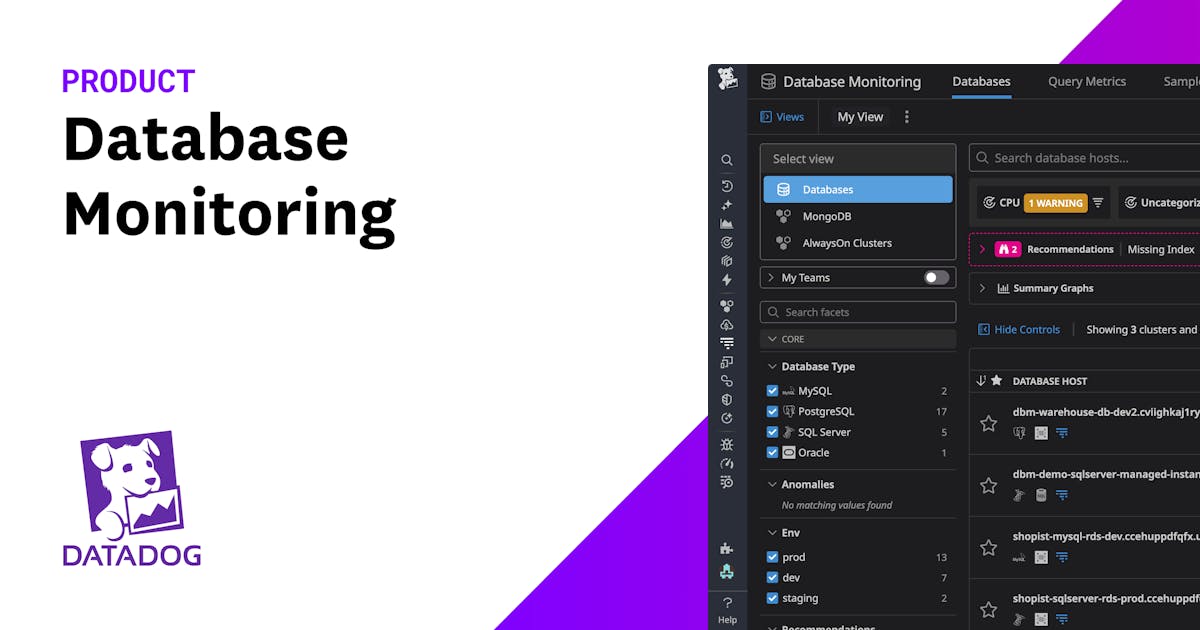This screenshot has height=630, width=1200.
Task: Uncheck the PostgreSQL database type checkbox
Action: (x=772, y=411)
